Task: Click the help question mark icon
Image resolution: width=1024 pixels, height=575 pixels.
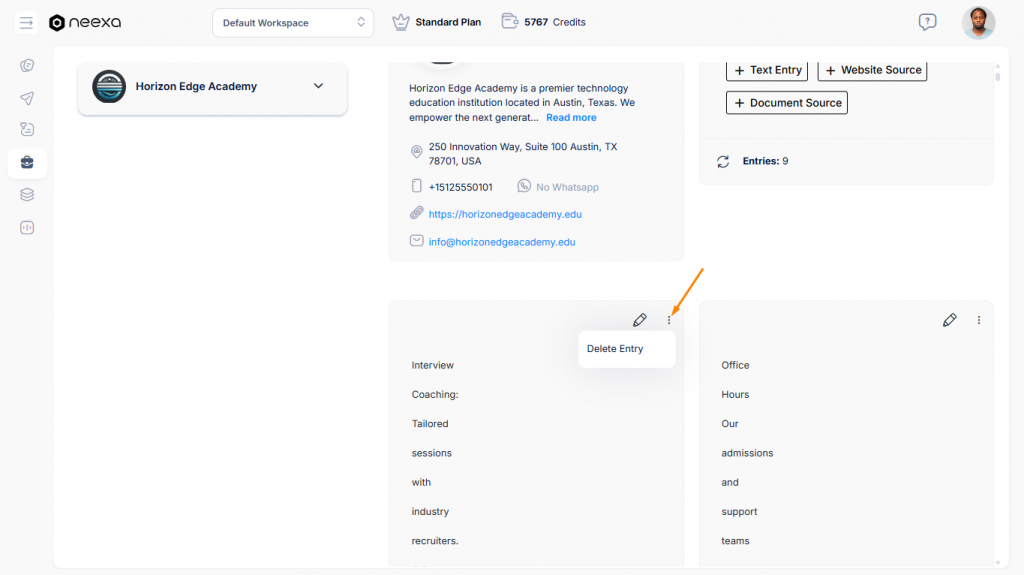Action: (927, 22)
